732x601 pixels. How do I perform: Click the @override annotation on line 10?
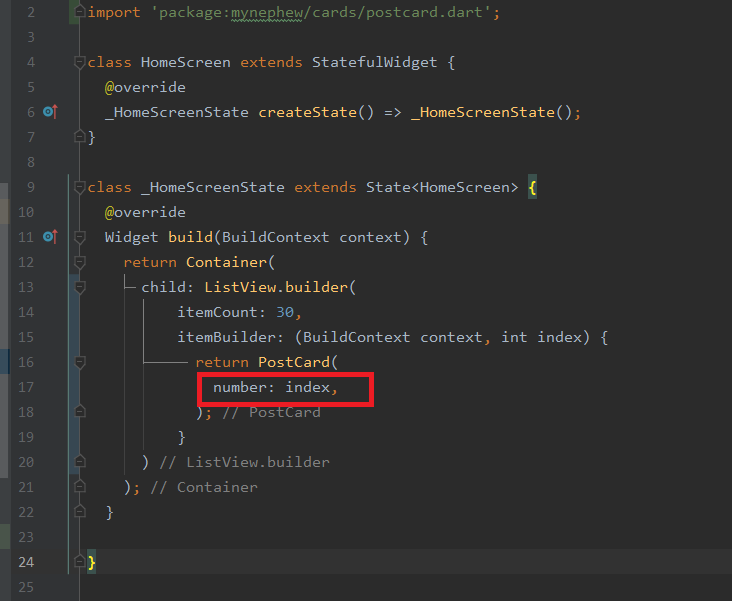(x=145, y=212)
